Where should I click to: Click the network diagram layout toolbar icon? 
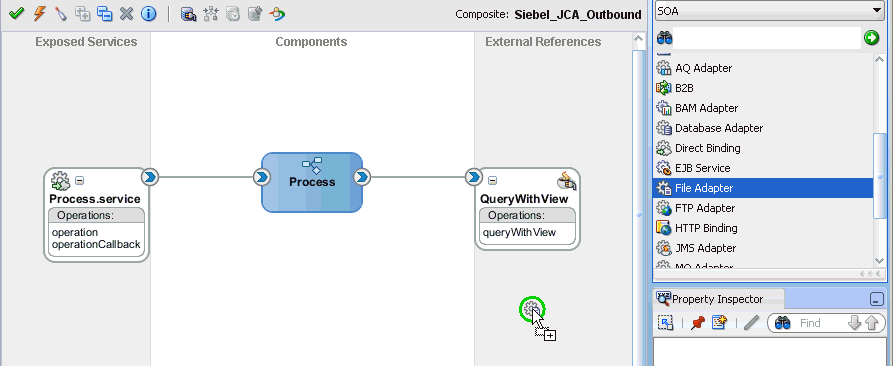pos(211,14)
